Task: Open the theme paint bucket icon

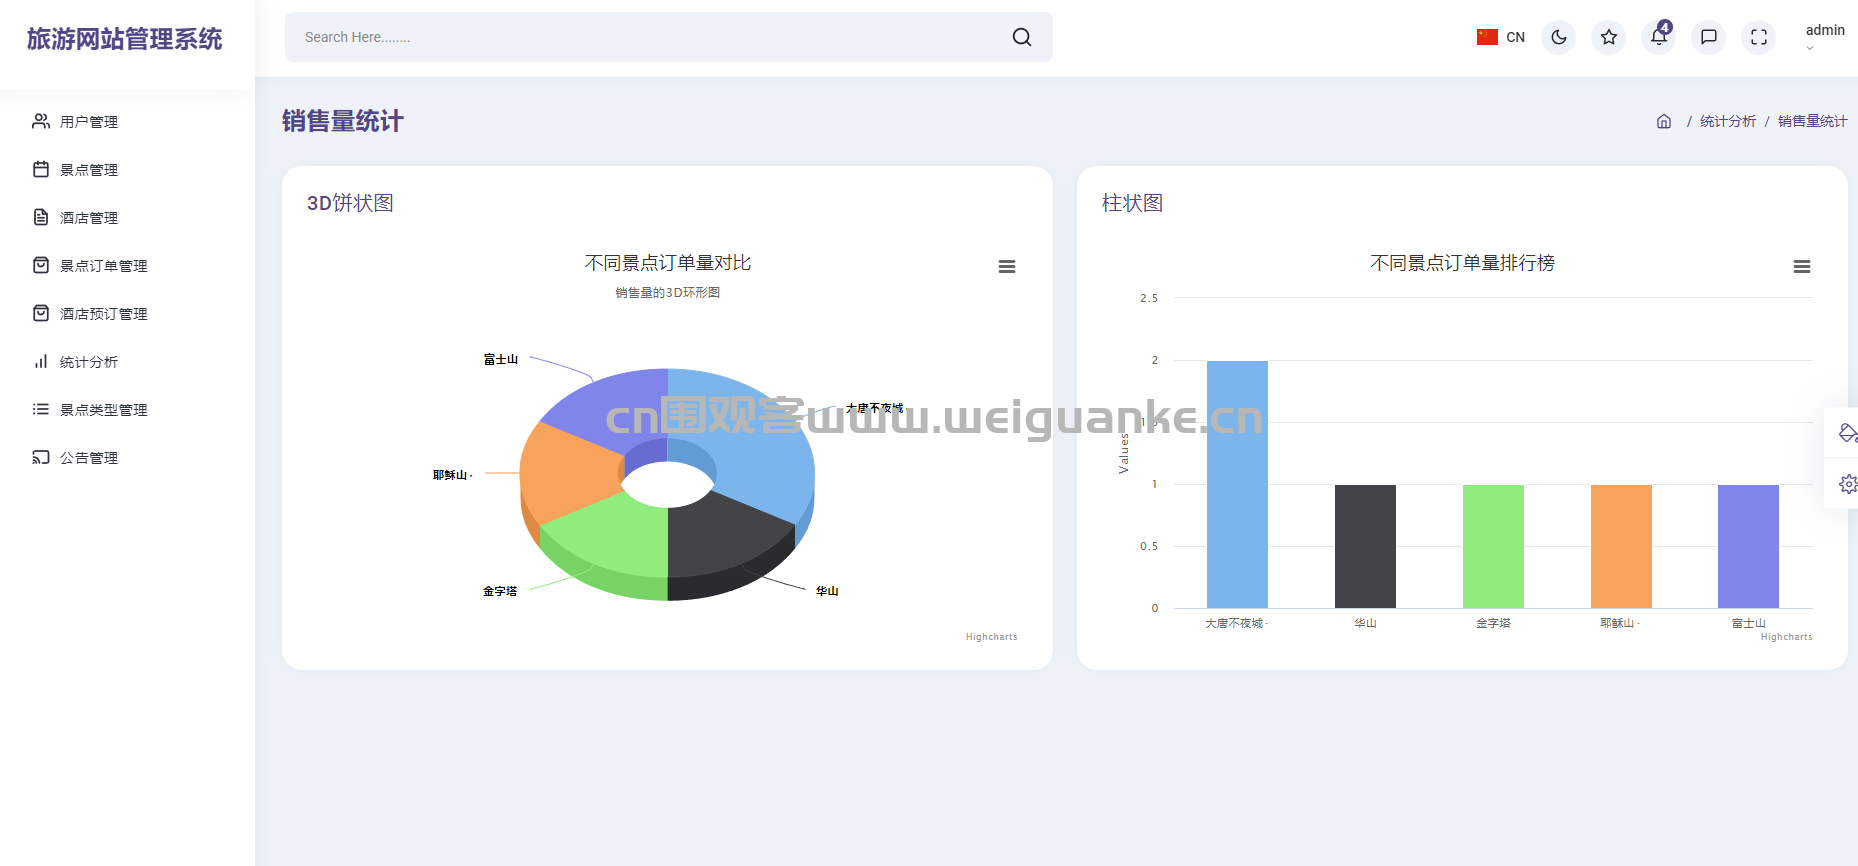Action: click(1847, 433)
